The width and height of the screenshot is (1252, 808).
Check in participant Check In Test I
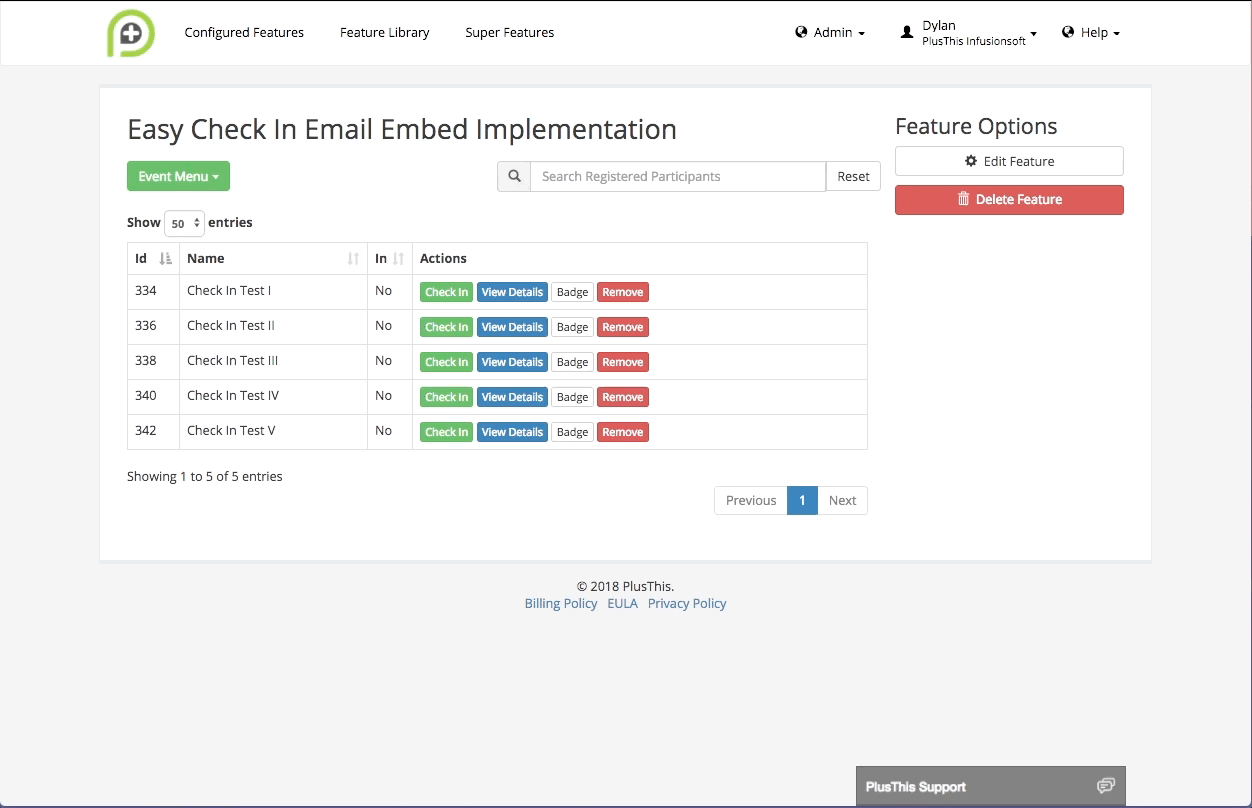point(446,292)
